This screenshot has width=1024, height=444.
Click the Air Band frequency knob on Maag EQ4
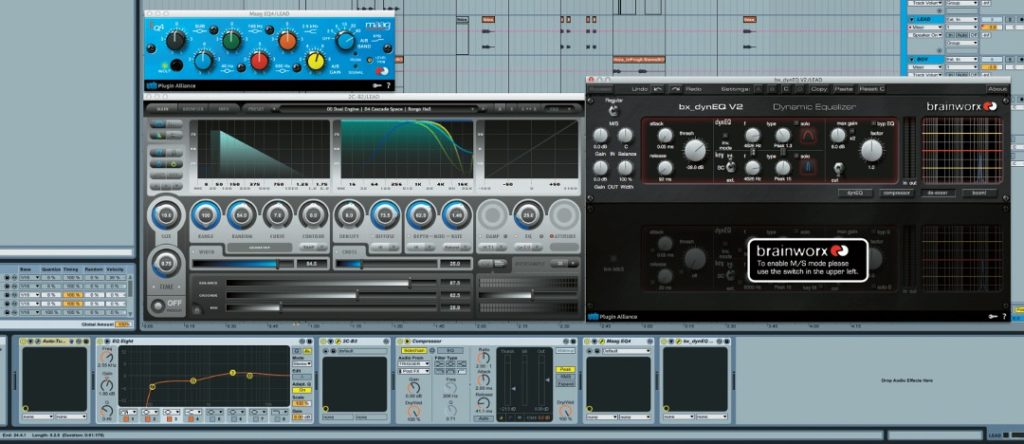pos(345,41)
